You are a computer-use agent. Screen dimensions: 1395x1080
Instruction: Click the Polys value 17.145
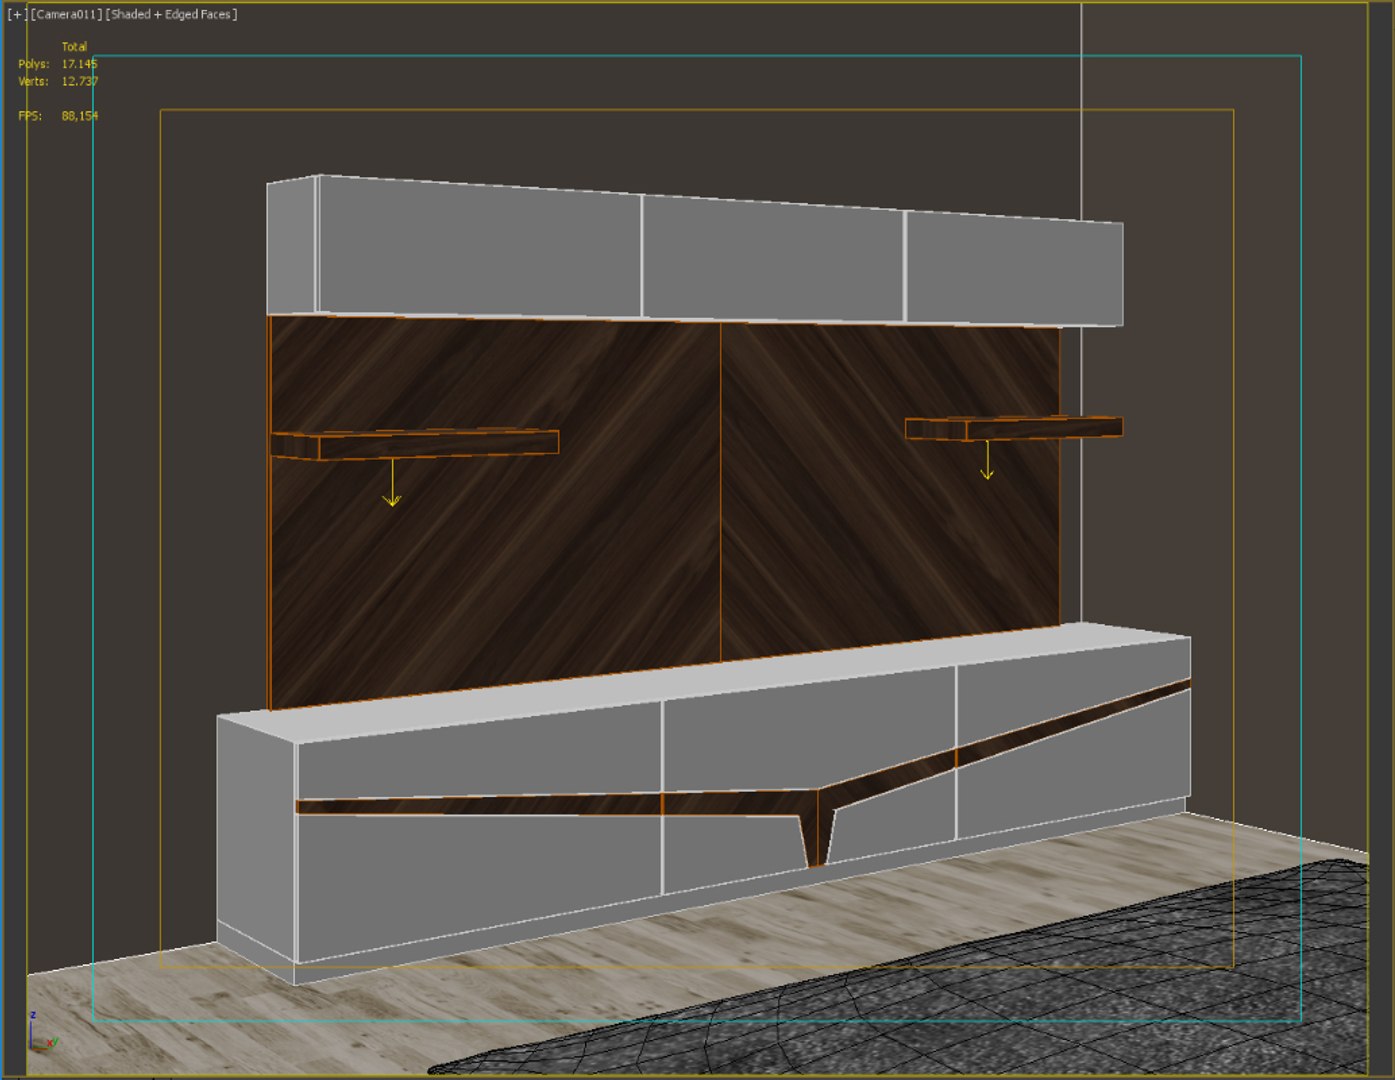pyautogui.click(x=80, y=64)
